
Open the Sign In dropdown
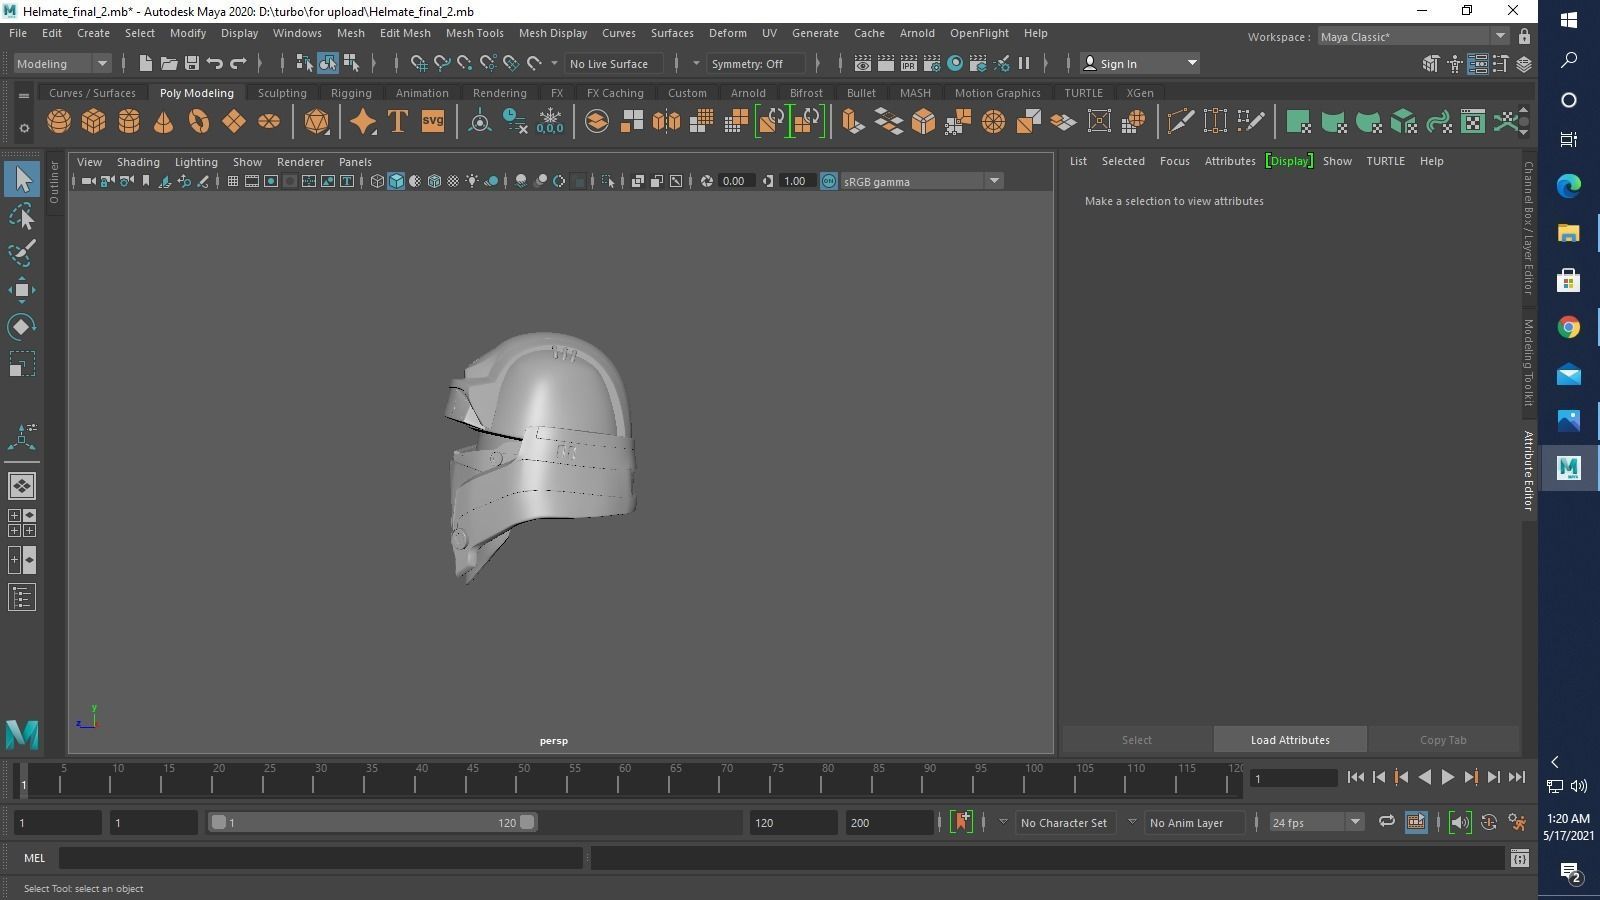tap(1141, 64)
